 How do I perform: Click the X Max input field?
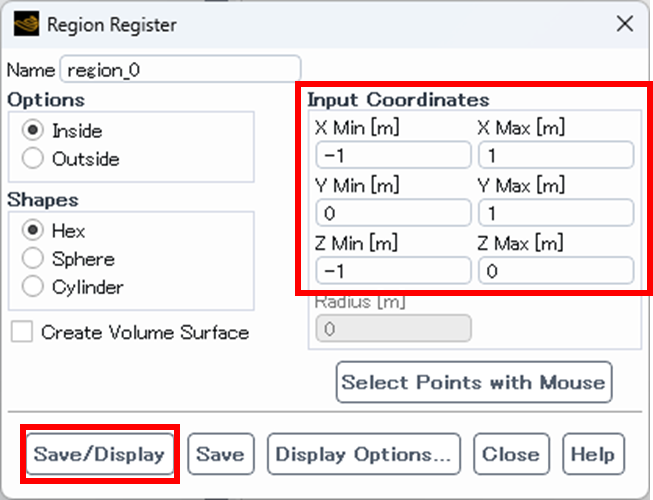coord(556,155)
